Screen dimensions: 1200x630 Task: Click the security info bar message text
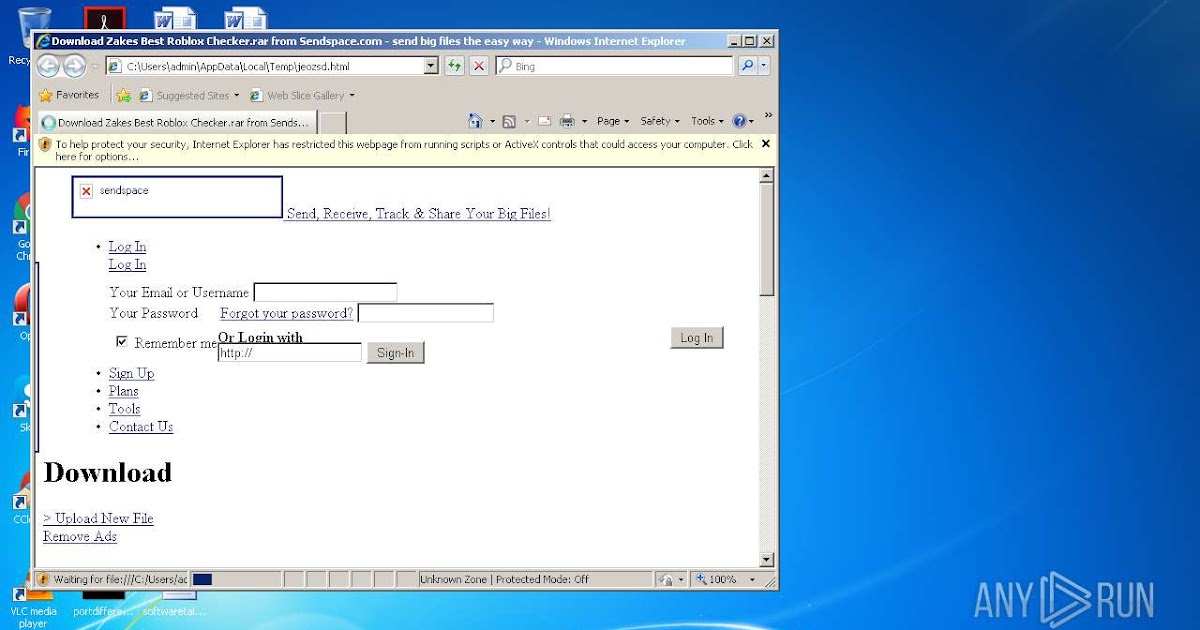point(404,150)
